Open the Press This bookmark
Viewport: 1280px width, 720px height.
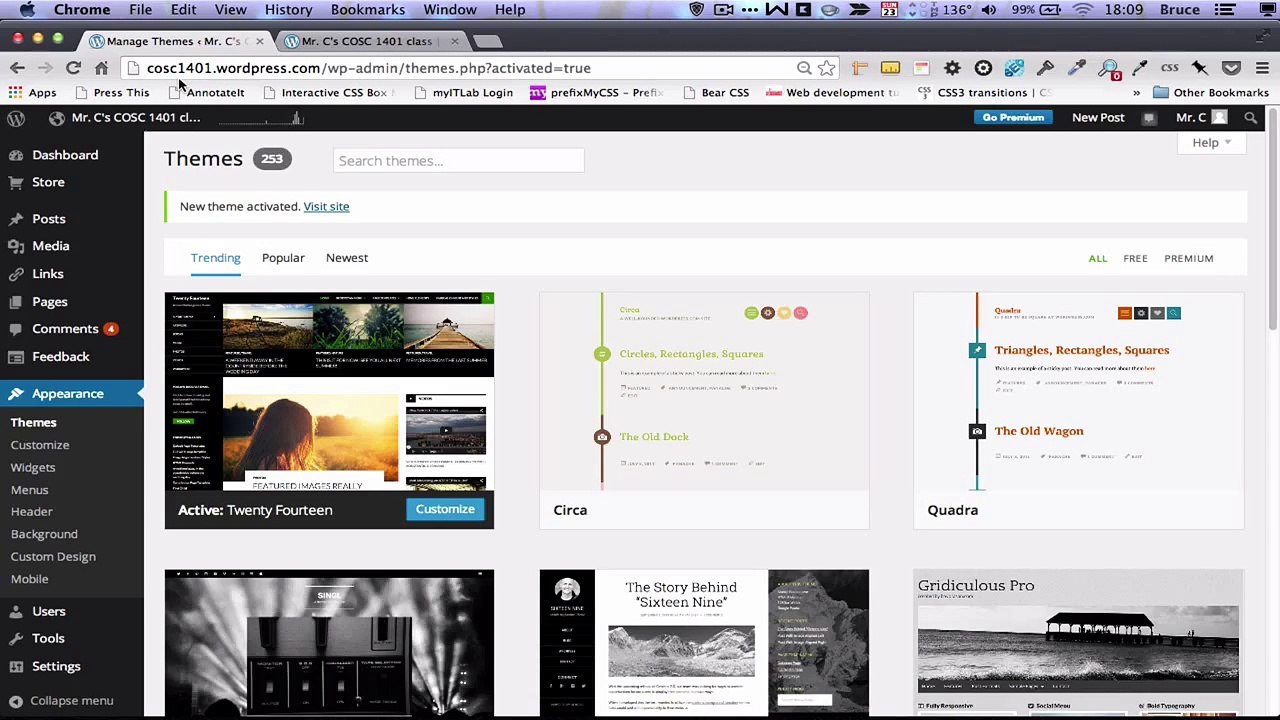pyautogui.click(x=111, y=92)
